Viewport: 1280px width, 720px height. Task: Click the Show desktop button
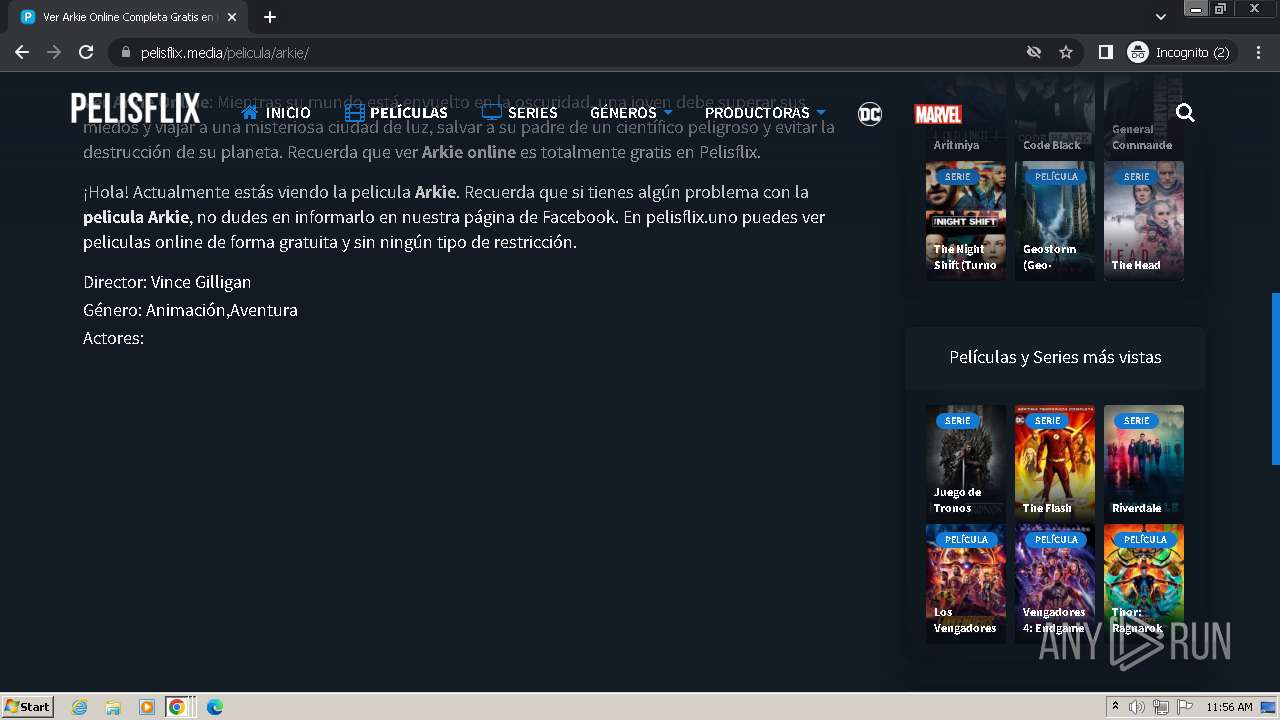(1269, 707)
